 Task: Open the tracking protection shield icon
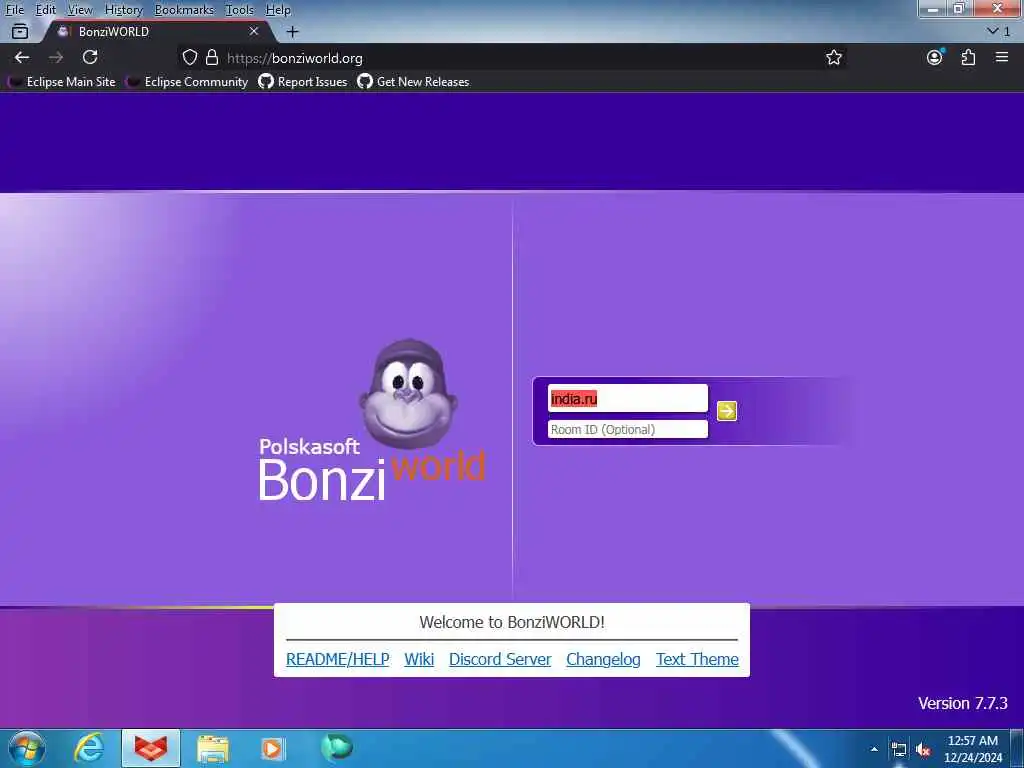[x=189, y=57]
